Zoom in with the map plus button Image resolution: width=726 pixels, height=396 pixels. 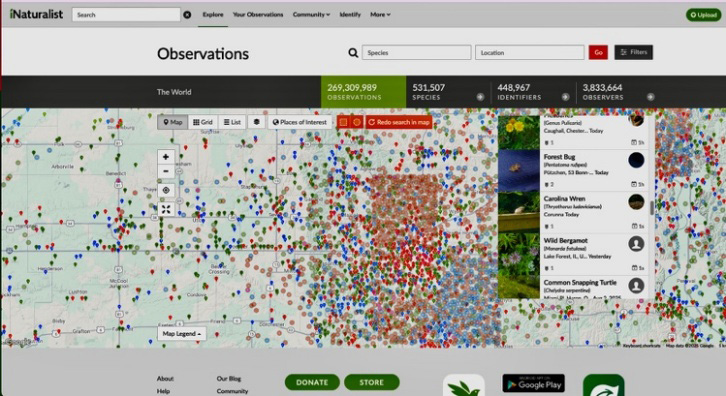tap(166, 157)
